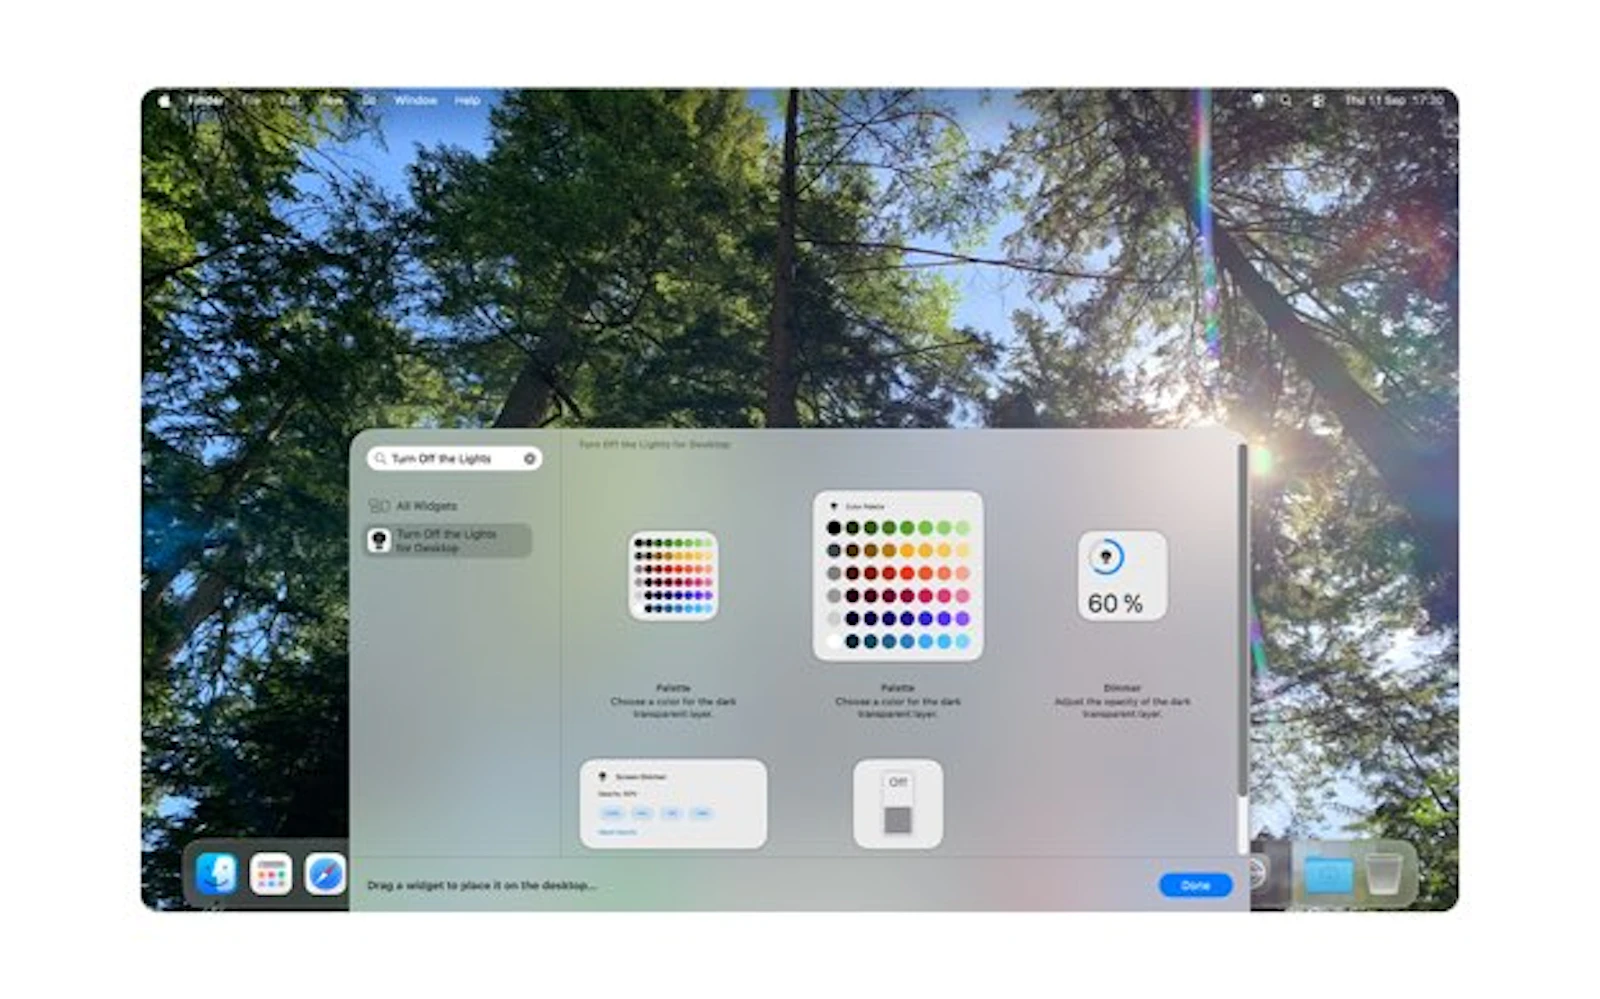This screenshot has width=1600, height=999.
Task: Add the Screen Dimmer wide widget
Action: pyautogui.click(x=673, y=804)
